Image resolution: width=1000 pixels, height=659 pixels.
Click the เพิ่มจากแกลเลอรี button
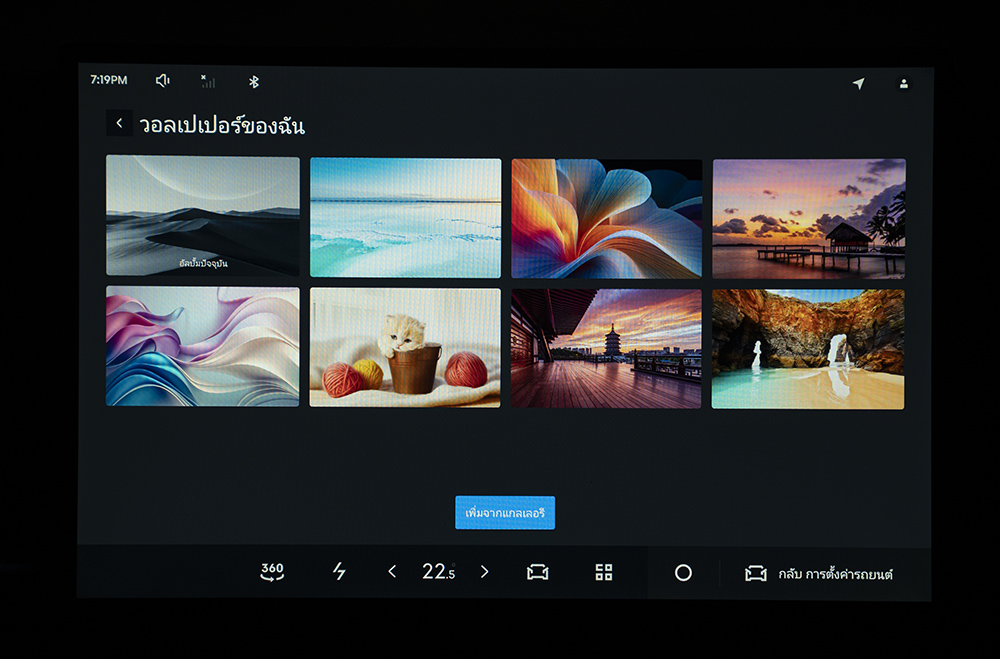505,513
